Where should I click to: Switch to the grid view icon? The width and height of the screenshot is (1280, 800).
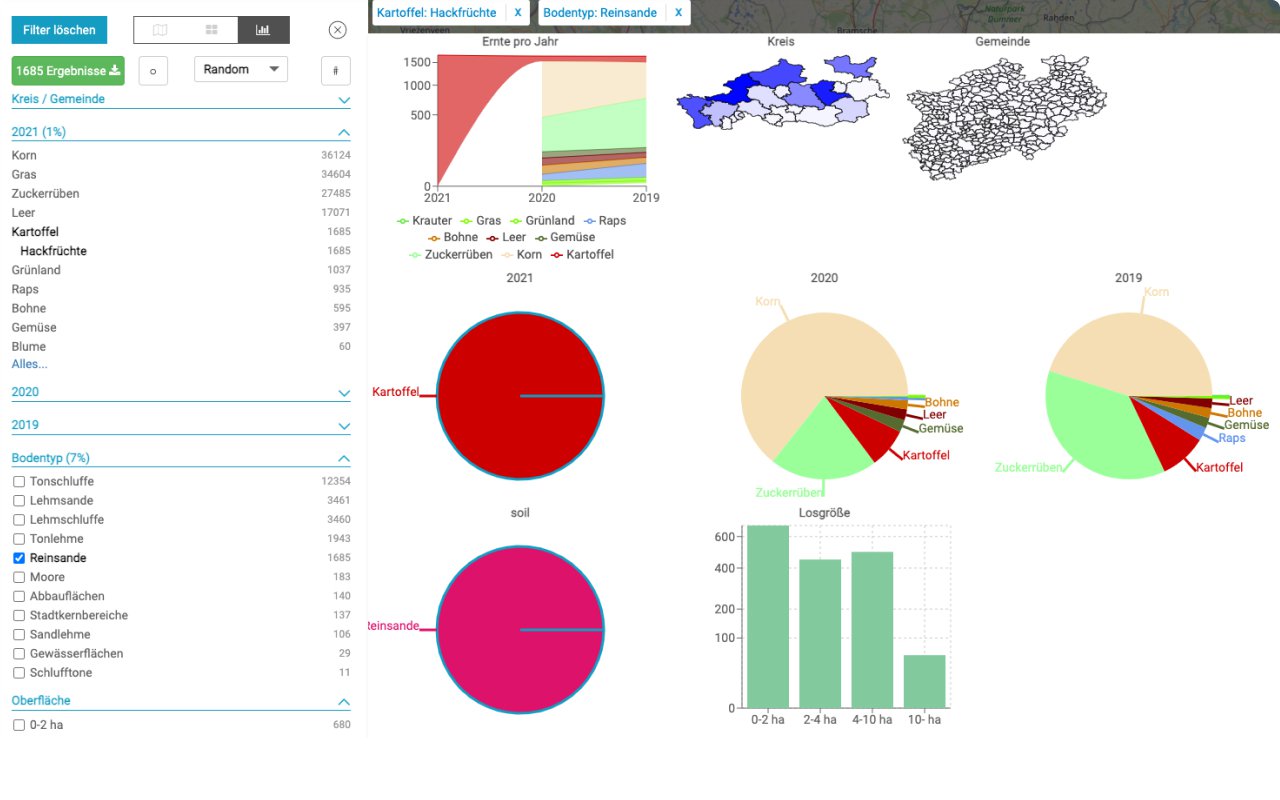pos(212,30)
